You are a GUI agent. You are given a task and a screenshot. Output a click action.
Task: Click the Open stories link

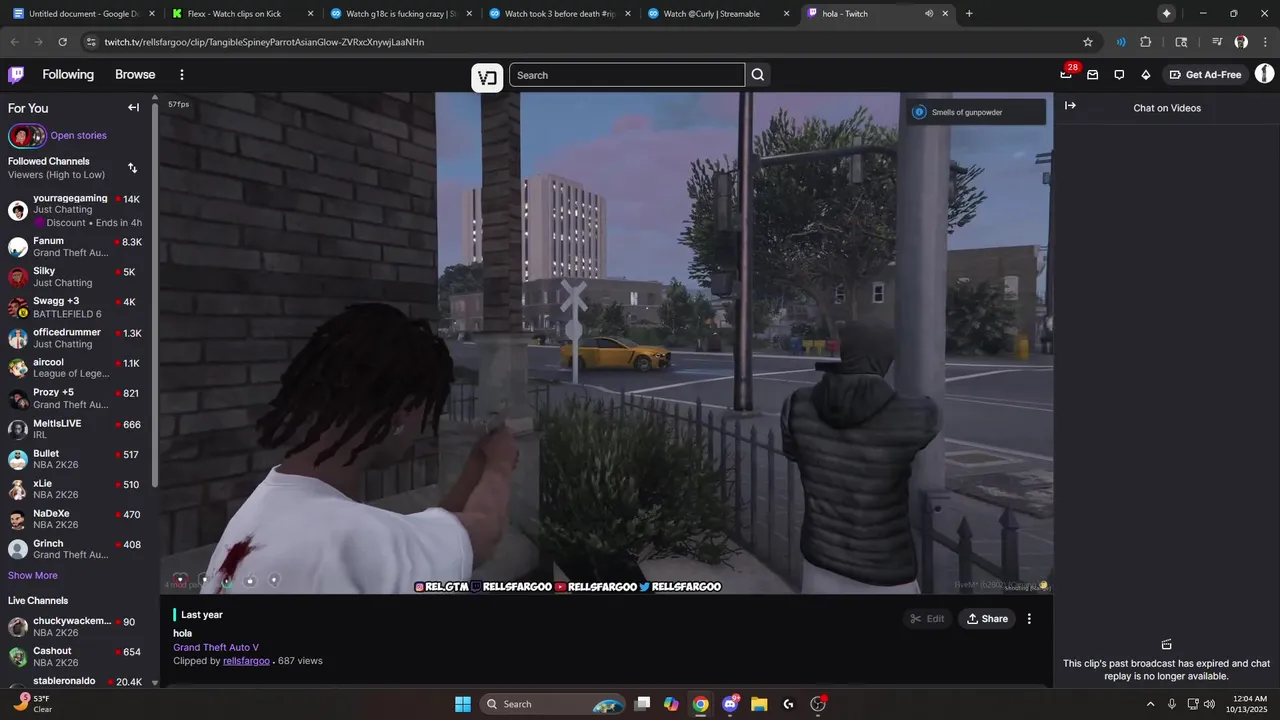pos(78,136)
